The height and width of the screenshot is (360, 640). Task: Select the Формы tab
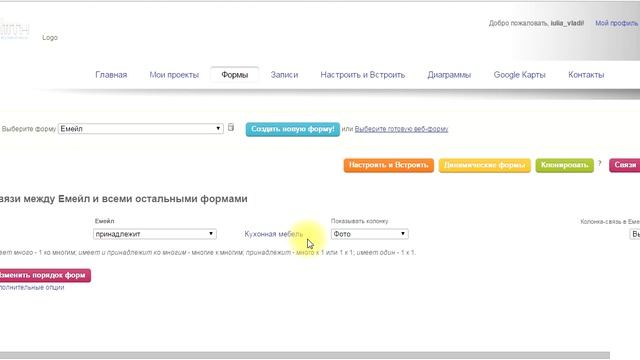click(235, 75)
